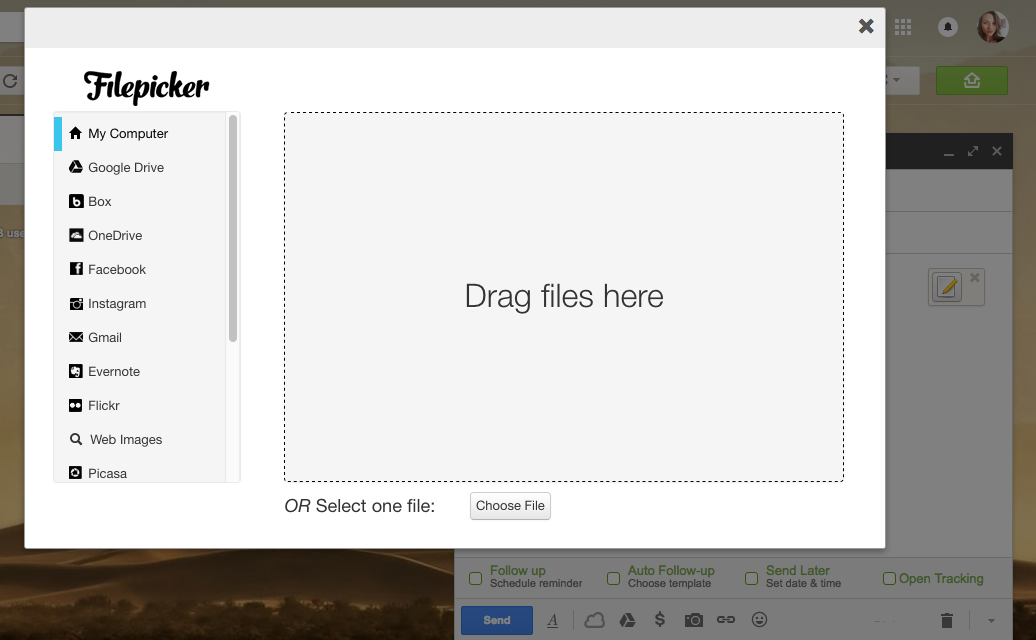Open the Google apps grid

pos(903,27)
